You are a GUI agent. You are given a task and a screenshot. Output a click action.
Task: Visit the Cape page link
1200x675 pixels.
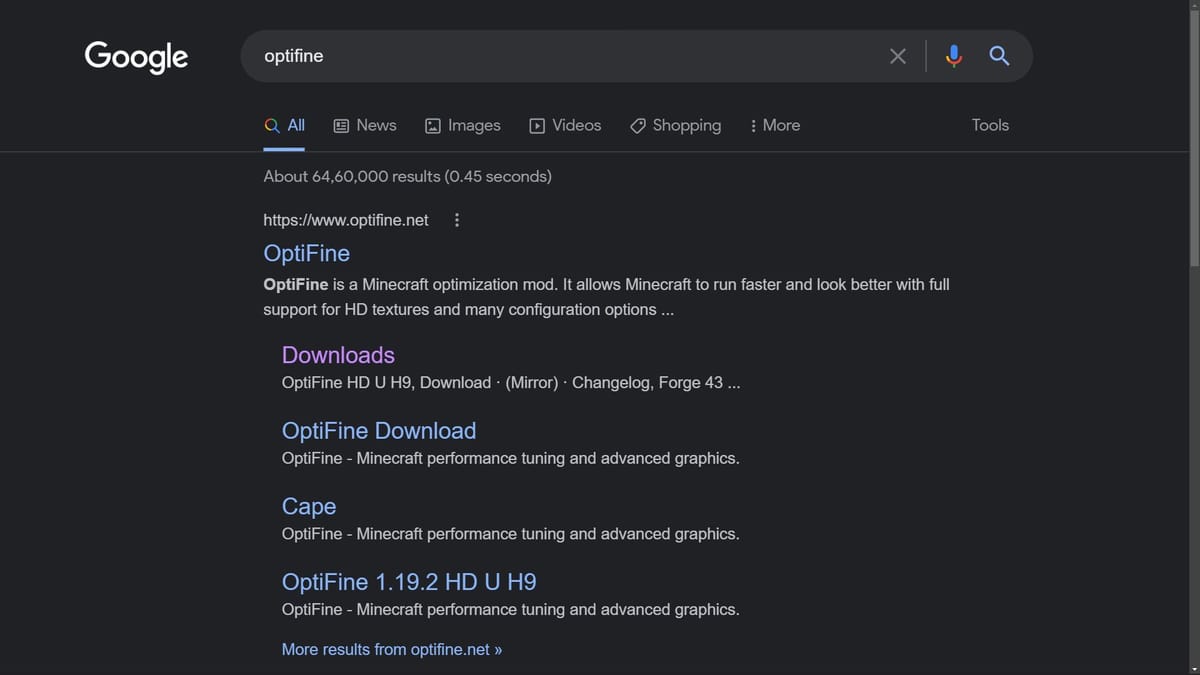pyautogui.click(x=308, y=507)
